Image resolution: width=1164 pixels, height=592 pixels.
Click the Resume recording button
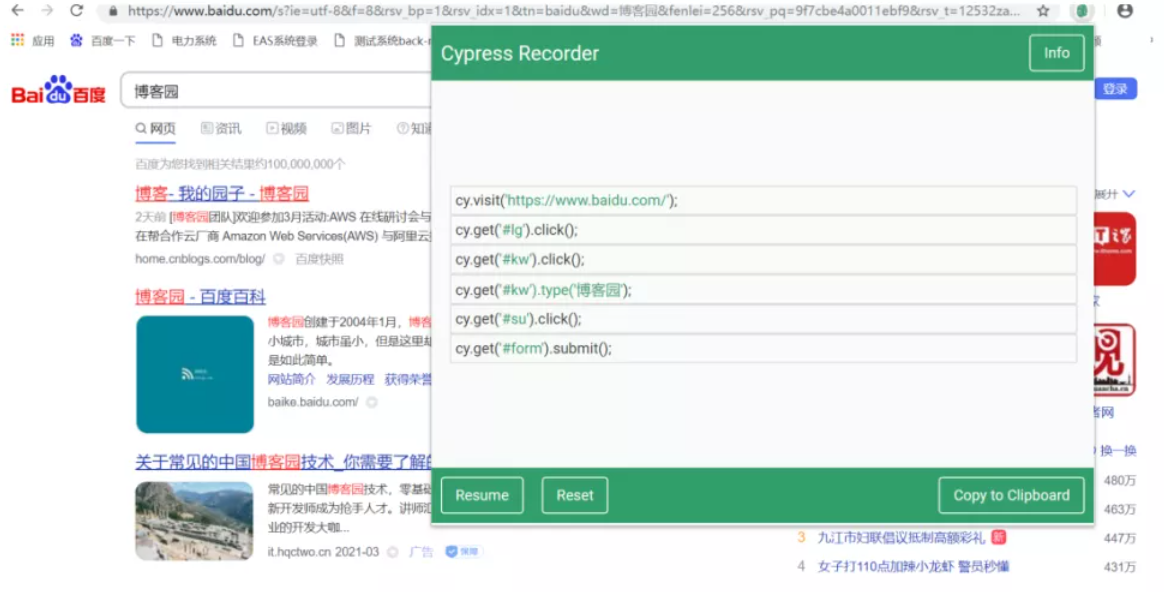482,495
